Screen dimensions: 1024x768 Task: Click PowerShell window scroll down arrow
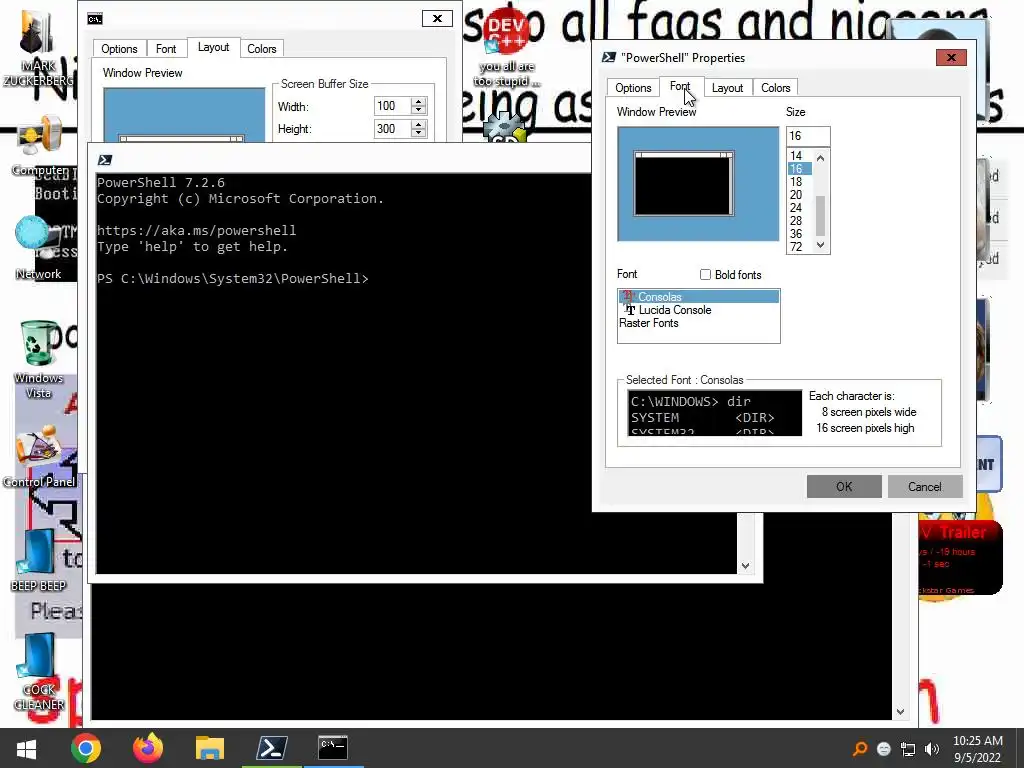(x=745, y=566)
